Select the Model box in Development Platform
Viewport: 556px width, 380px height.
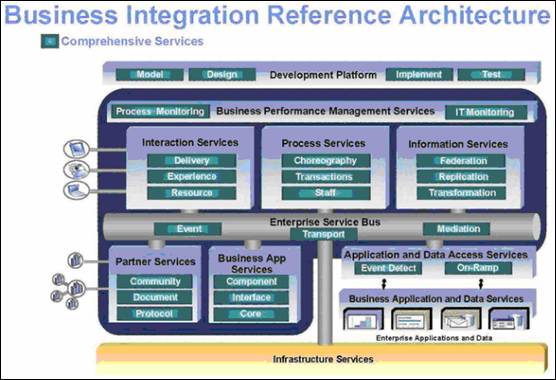(150, 74)
